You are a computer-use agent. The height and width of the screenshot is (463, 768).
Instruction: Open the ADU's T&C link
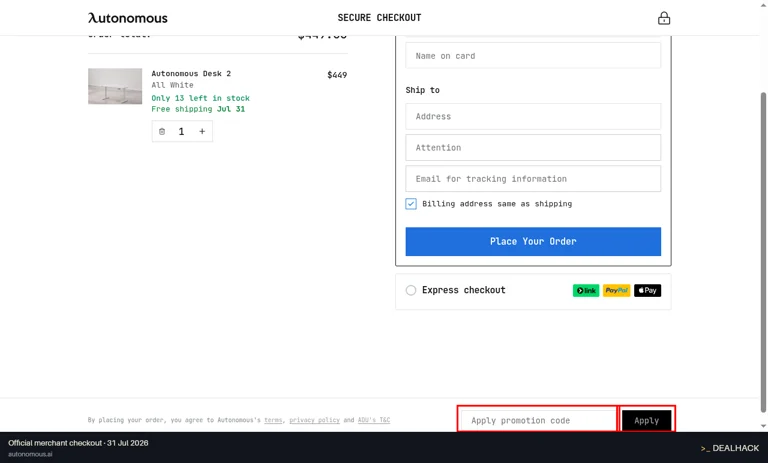coord(374,420)
